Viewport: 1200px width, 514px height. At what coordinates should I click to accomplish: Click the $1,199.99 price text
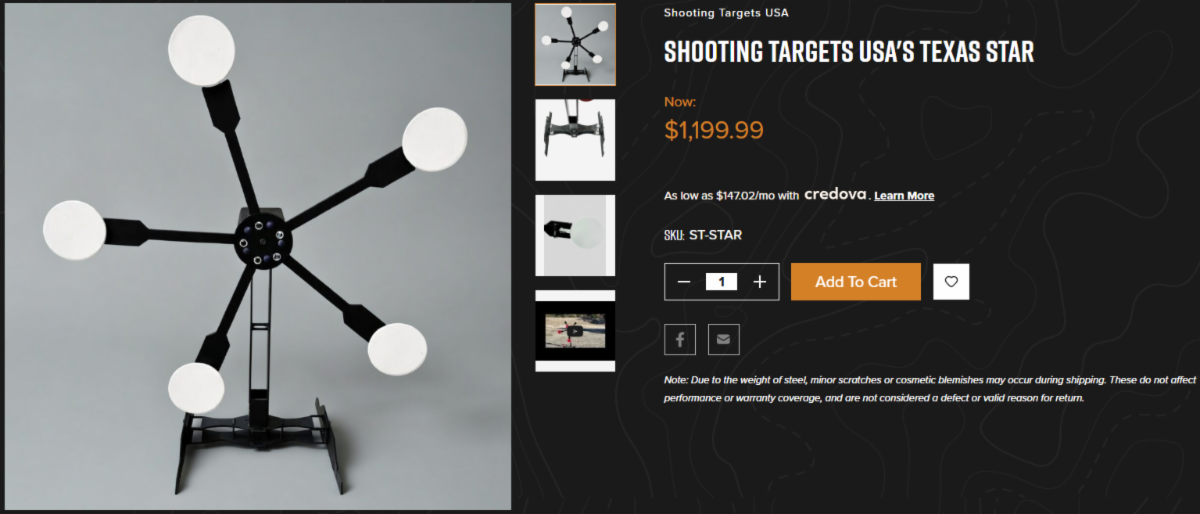coord(714,130)
